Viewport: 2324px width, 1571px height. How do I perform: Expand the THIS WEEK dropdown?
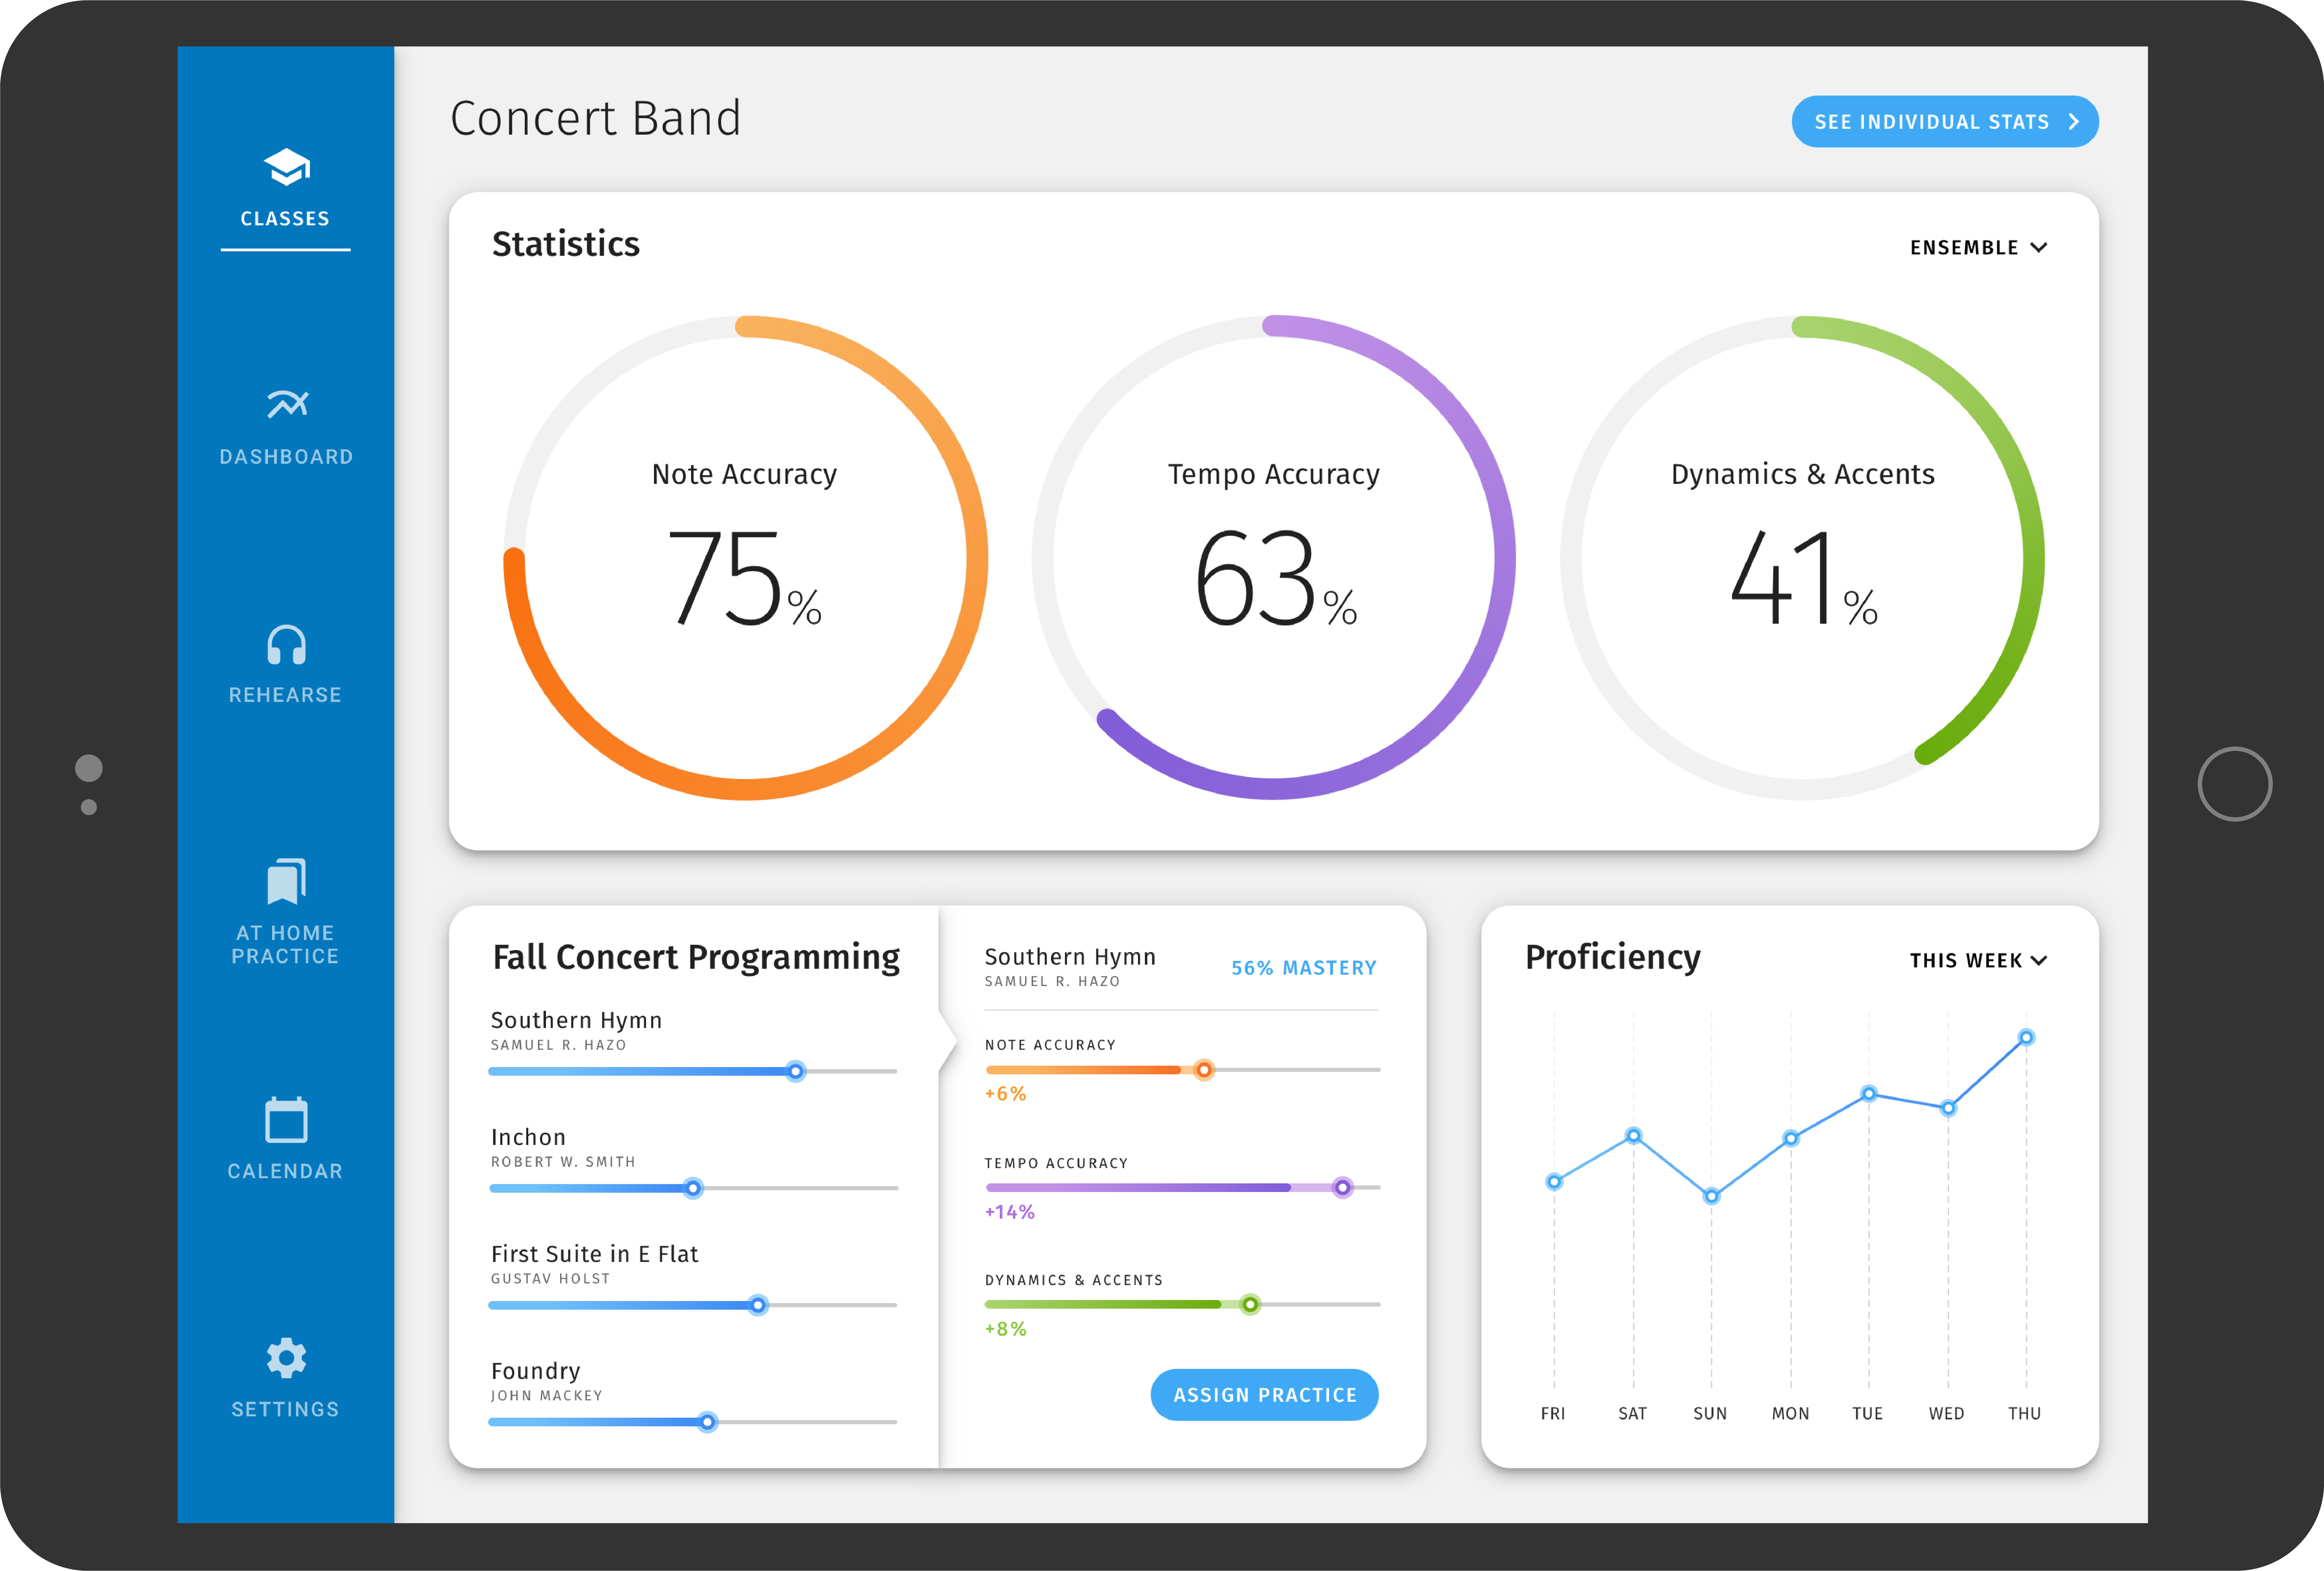pyautogui.click(x=1978, y=961)
